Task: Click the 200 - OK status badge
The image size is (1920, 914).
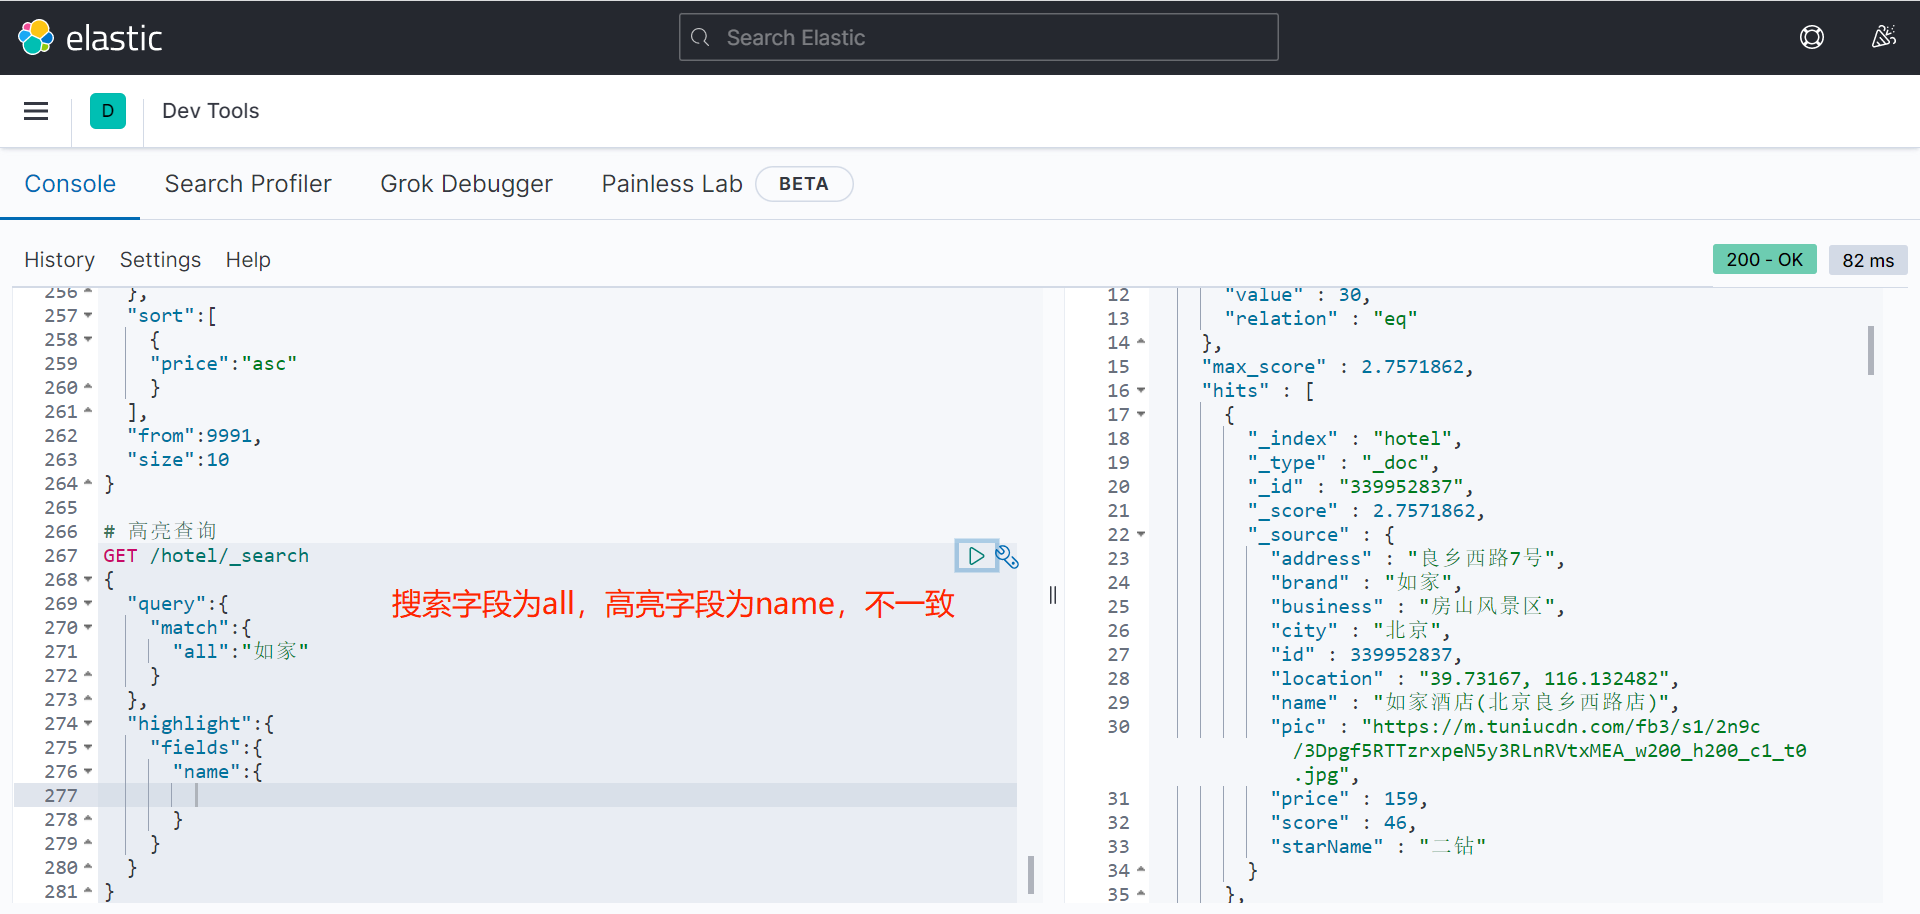Action: (1764, 260)
